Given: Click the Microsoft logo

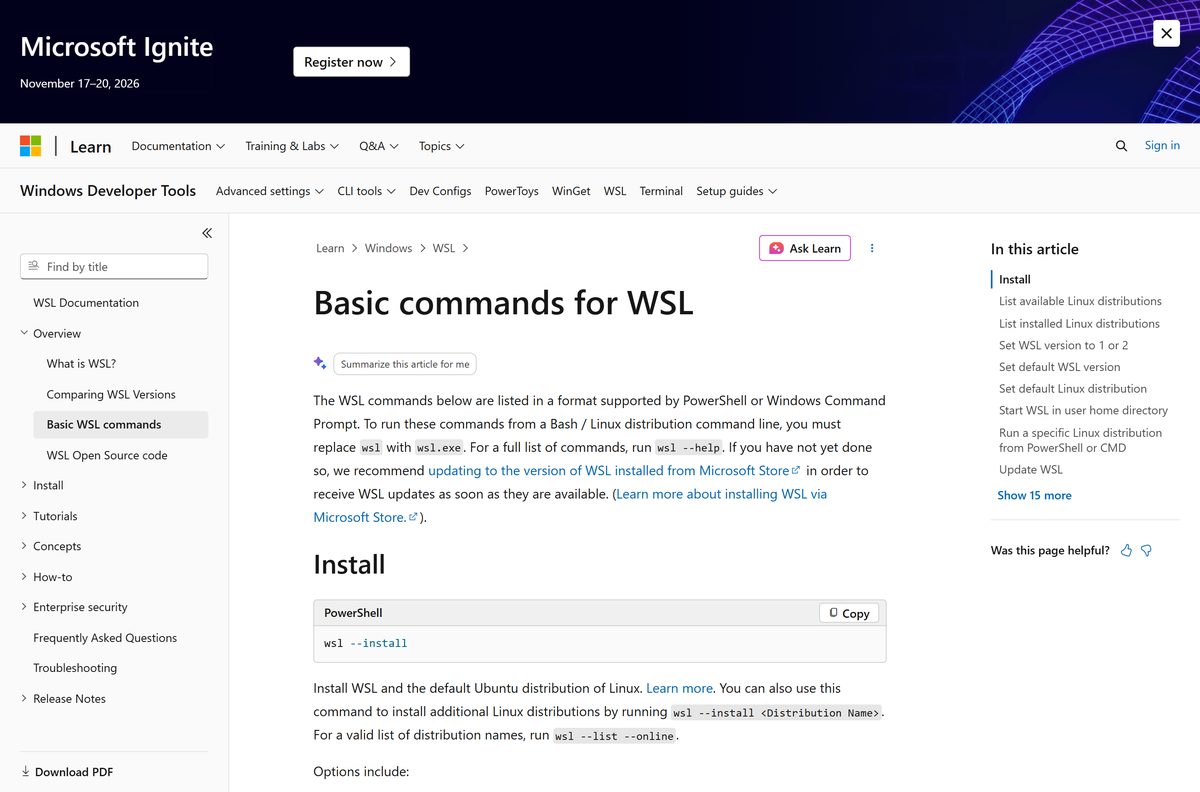Looking at the screenshot, I should click(x=31, y=146).
